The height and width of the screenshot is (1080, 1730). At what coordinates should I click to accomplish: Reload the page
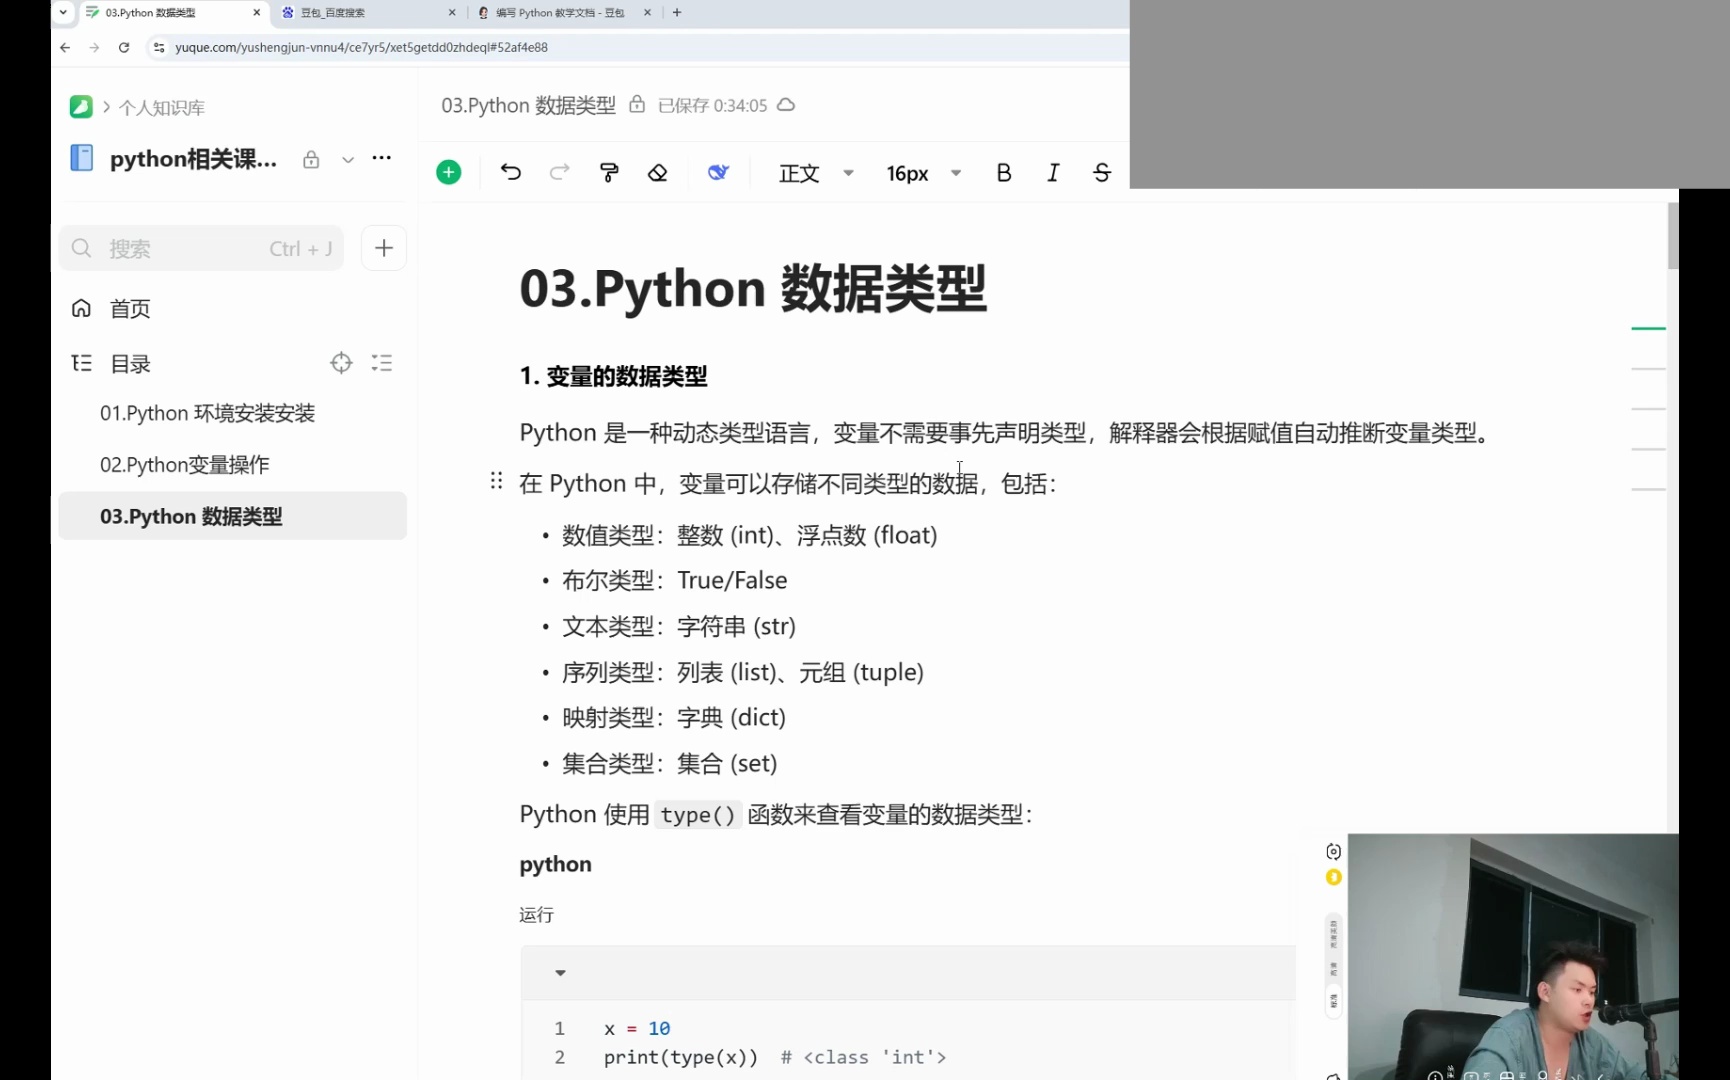[x=124, y=47]
